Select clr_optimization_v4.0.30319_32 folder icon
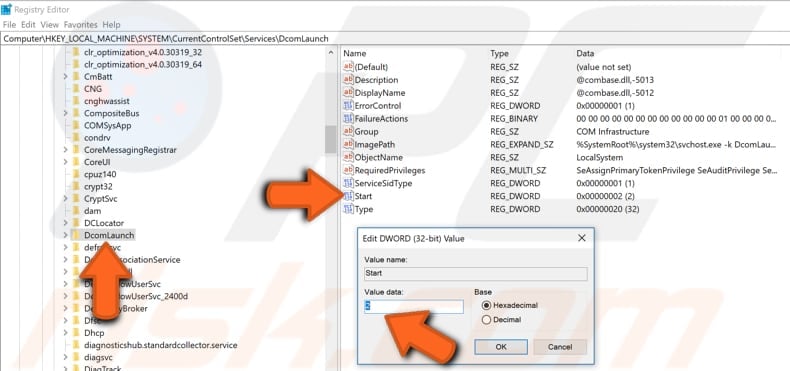The width and height of the screenshot is (790, 371). 76,52
